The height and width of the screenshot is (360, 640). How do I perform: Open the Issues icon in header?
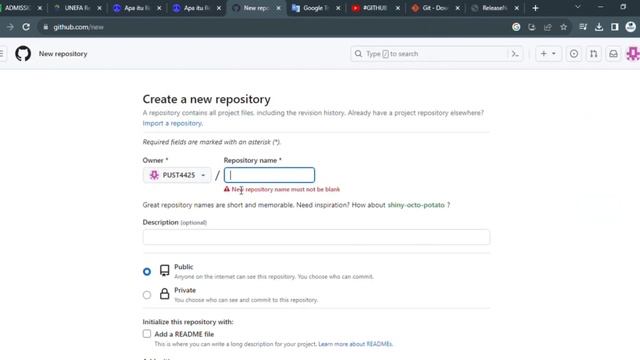[574, 54]
